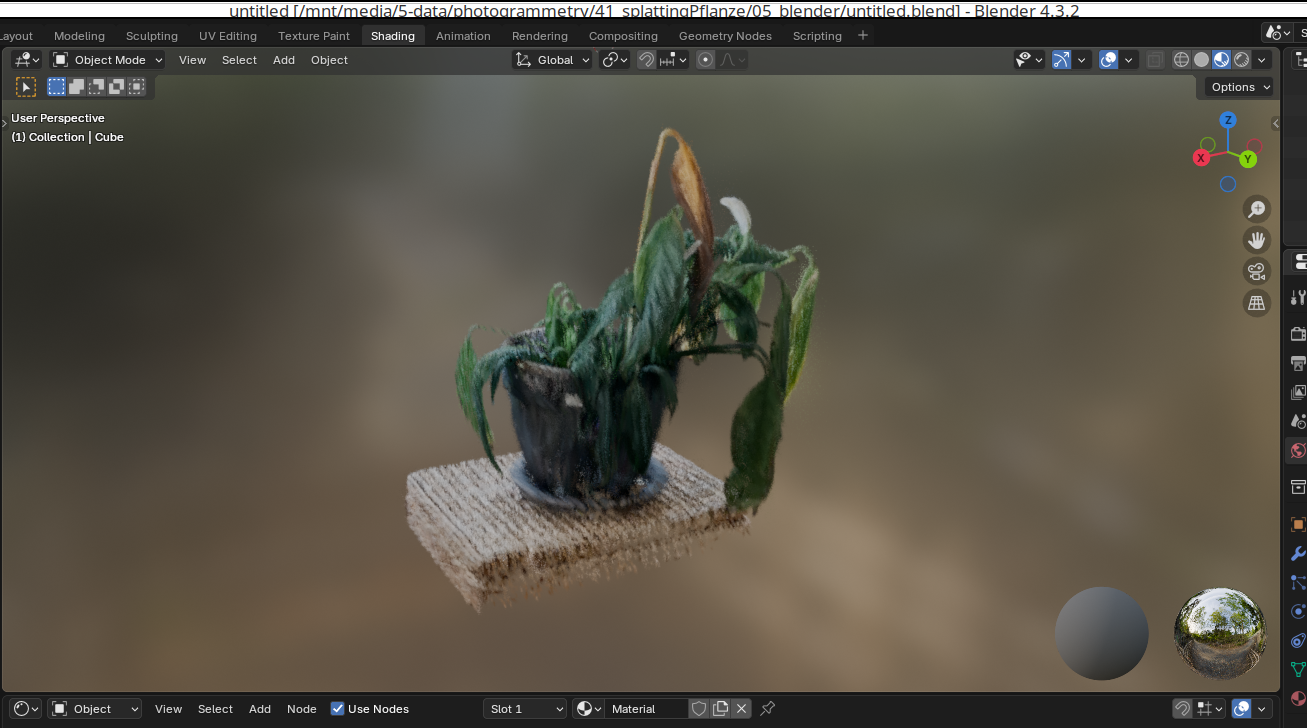Switch perspective/orthographic with grid icon
1307x728 pixels.
[1257, 302]
